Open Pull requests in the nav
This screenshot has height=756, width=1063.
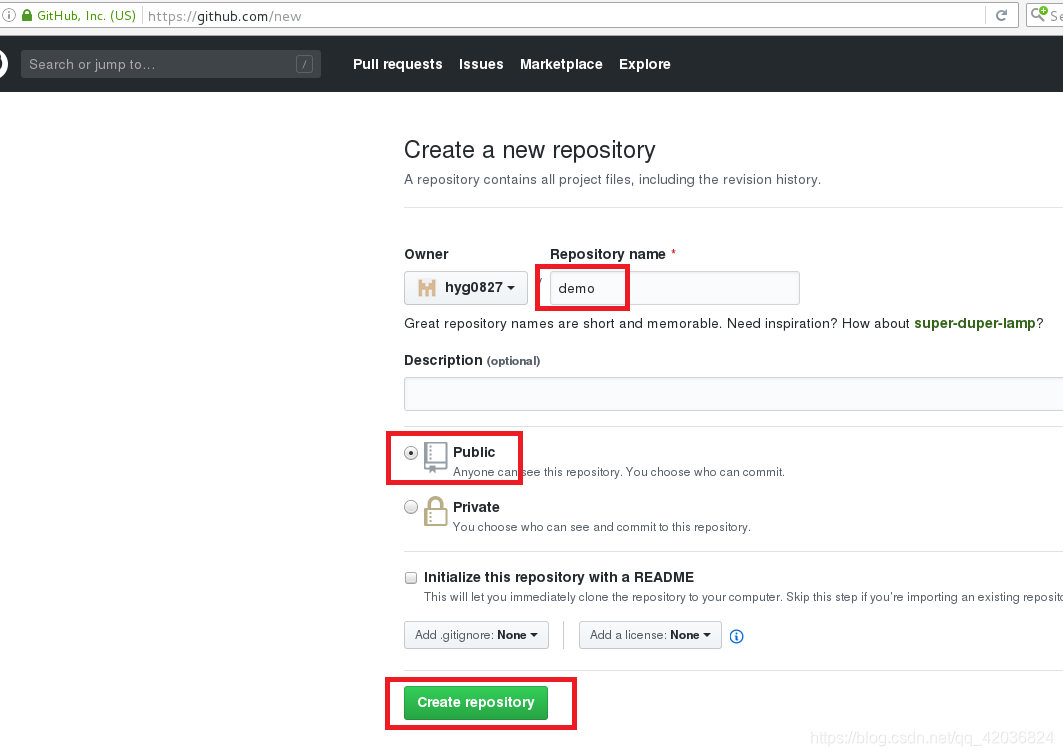397,64
